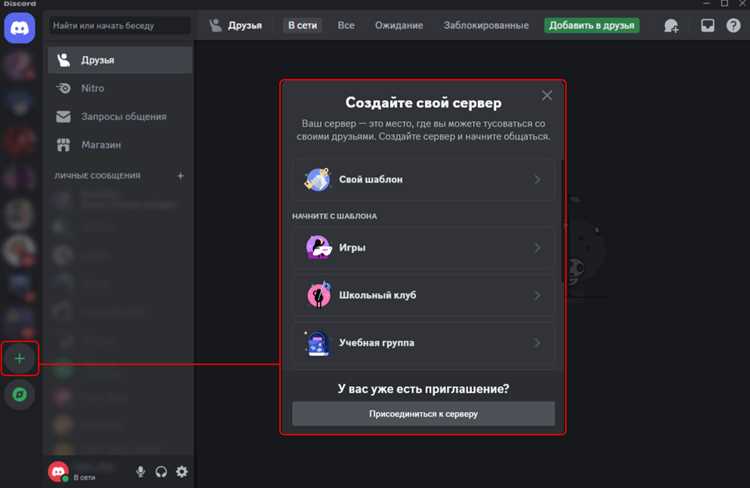Click the green plus Add a Server button
750x488 pixels.
(x=20, y=358)
